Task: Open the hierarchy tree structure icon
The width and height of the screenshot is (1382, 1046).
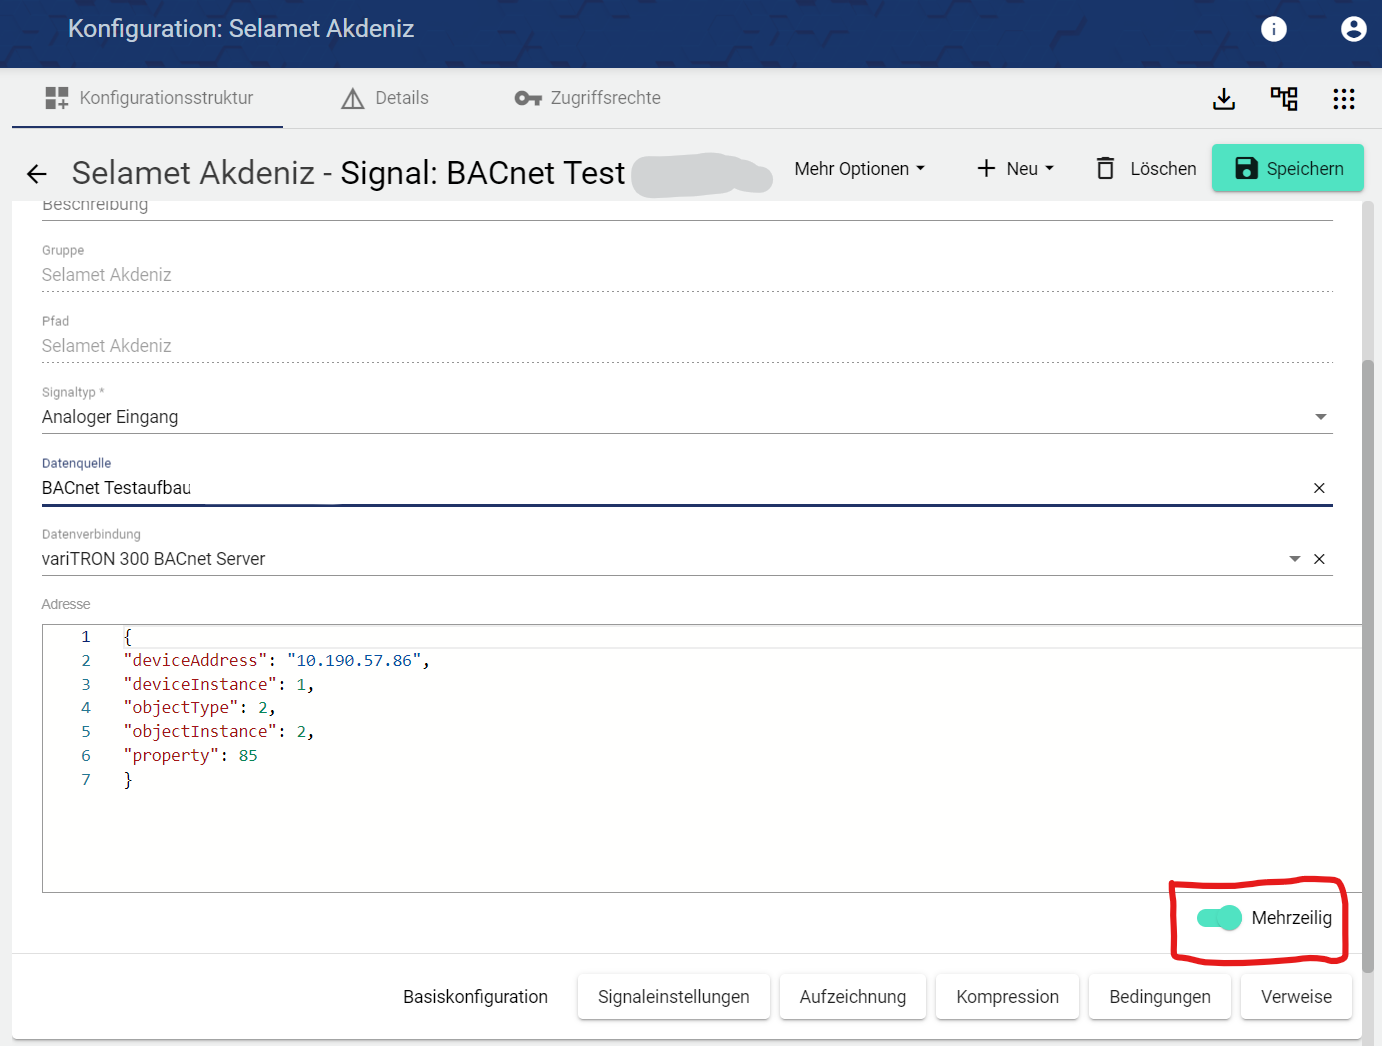Action: pyautogui.click(x=1284, y=98)
